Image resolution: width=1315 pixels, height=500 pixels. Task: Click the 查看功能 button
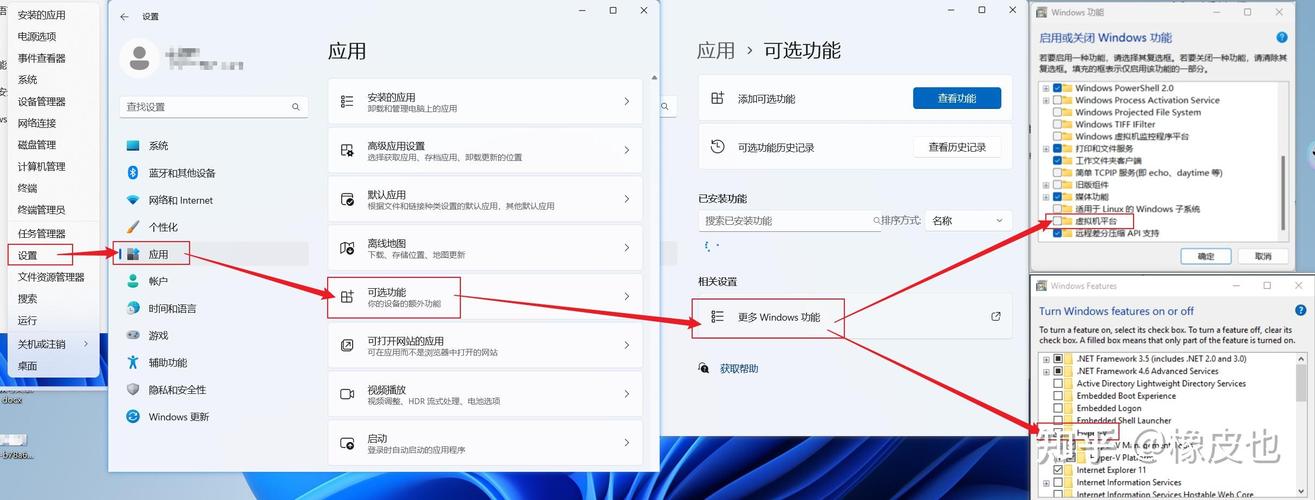(957, 98)
